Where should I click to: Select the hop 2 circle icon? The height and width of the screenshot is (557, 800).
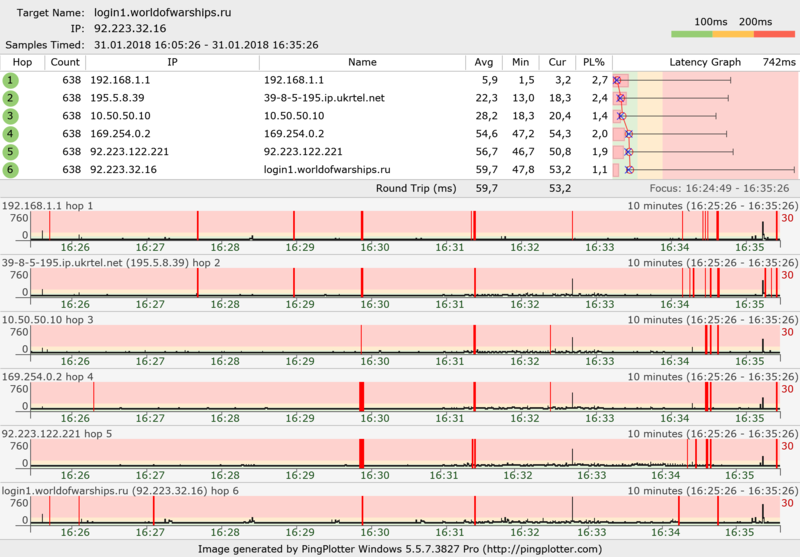(x=10, y=98)
